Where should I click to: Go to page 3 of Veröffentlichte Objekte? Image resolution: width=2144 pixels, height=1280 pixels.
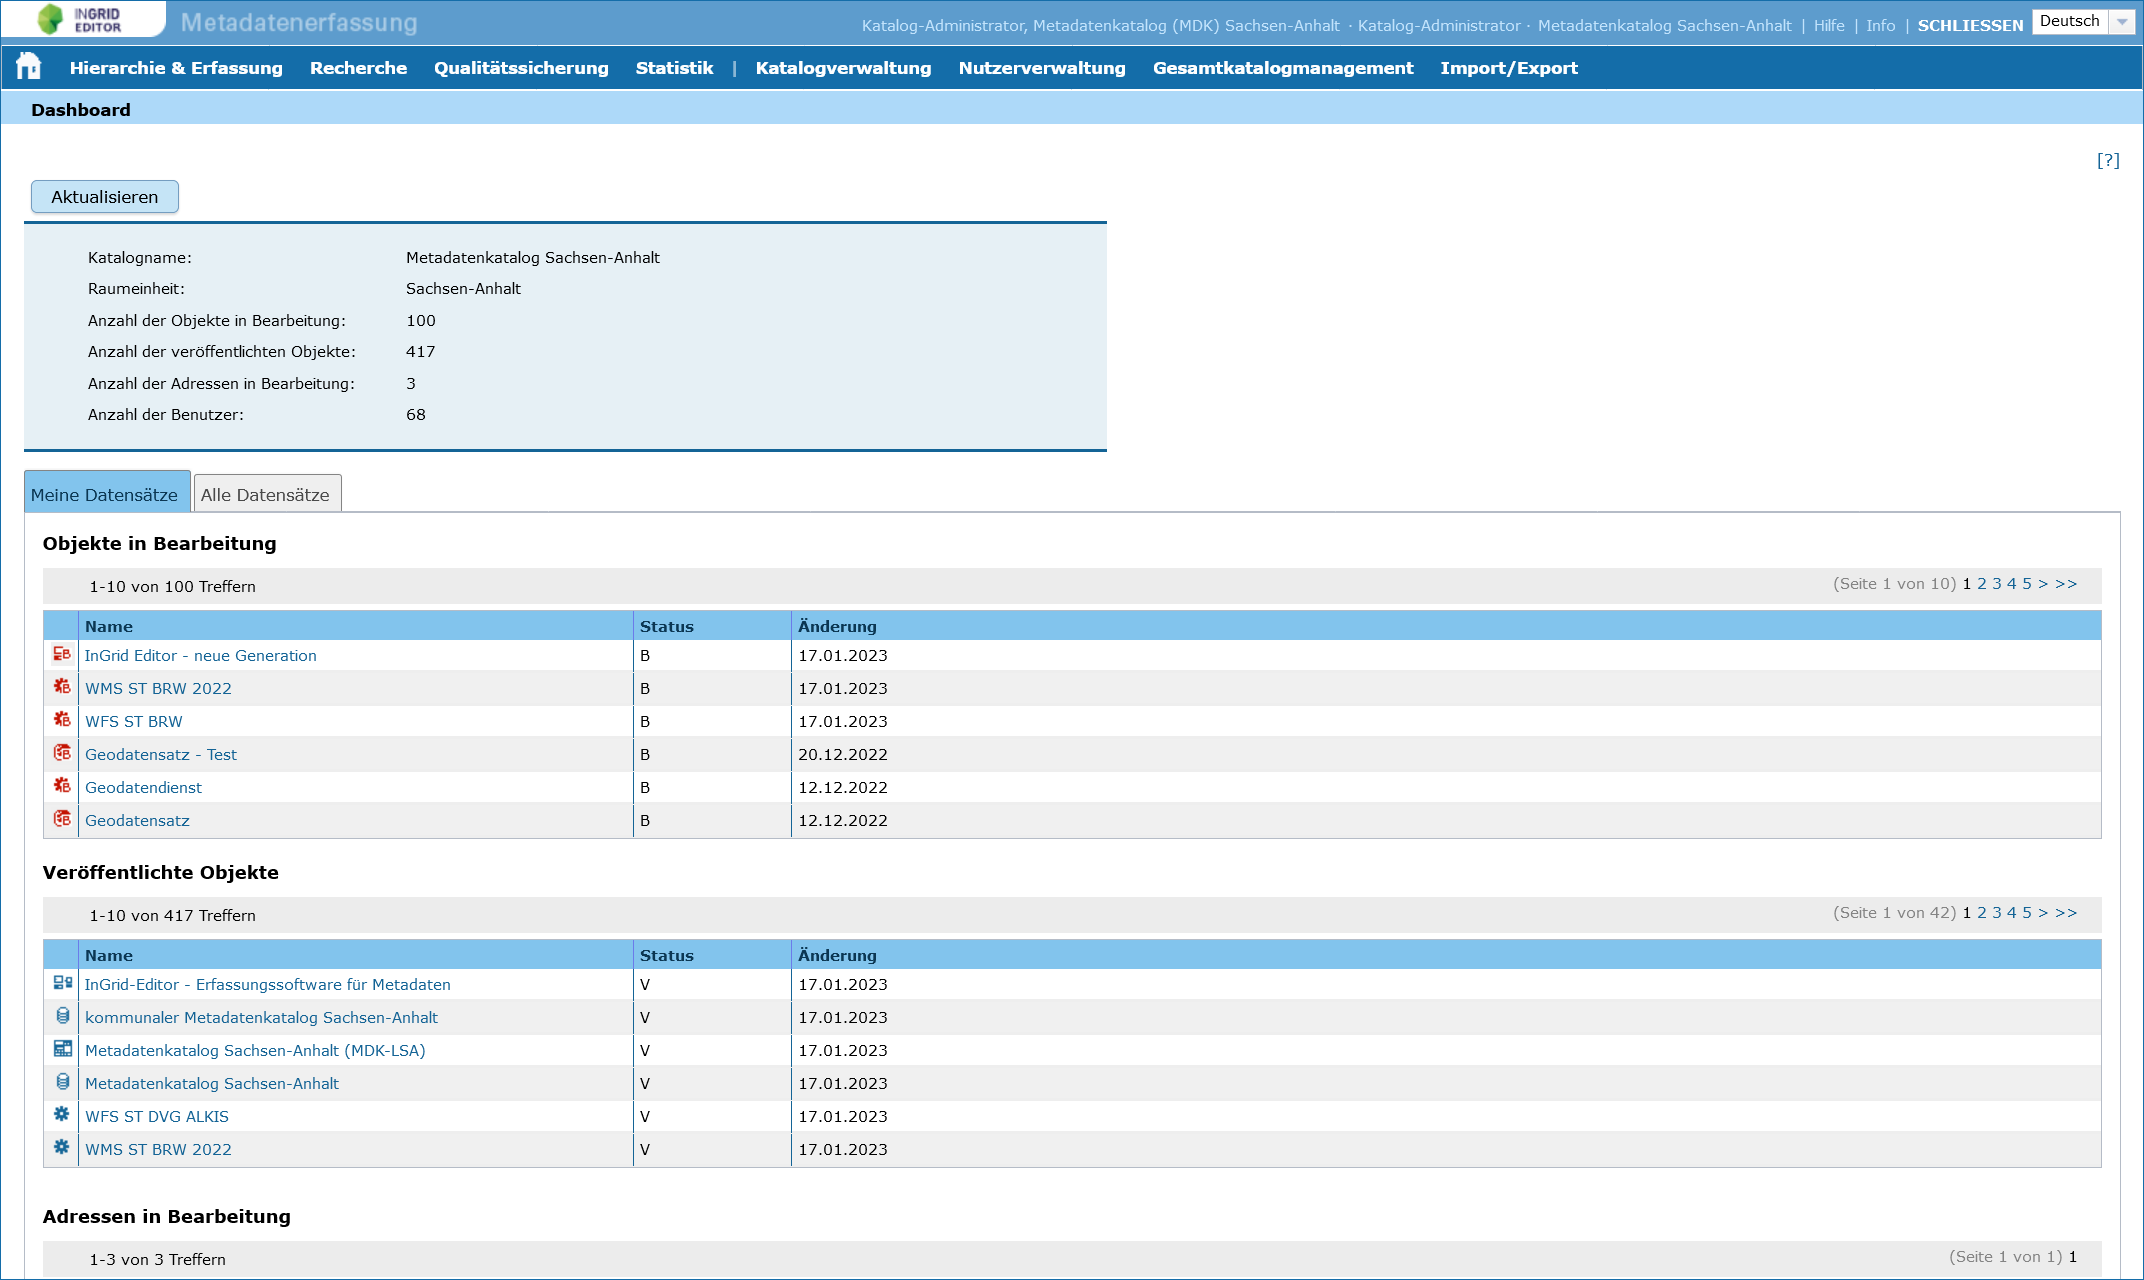(1997, 913)
